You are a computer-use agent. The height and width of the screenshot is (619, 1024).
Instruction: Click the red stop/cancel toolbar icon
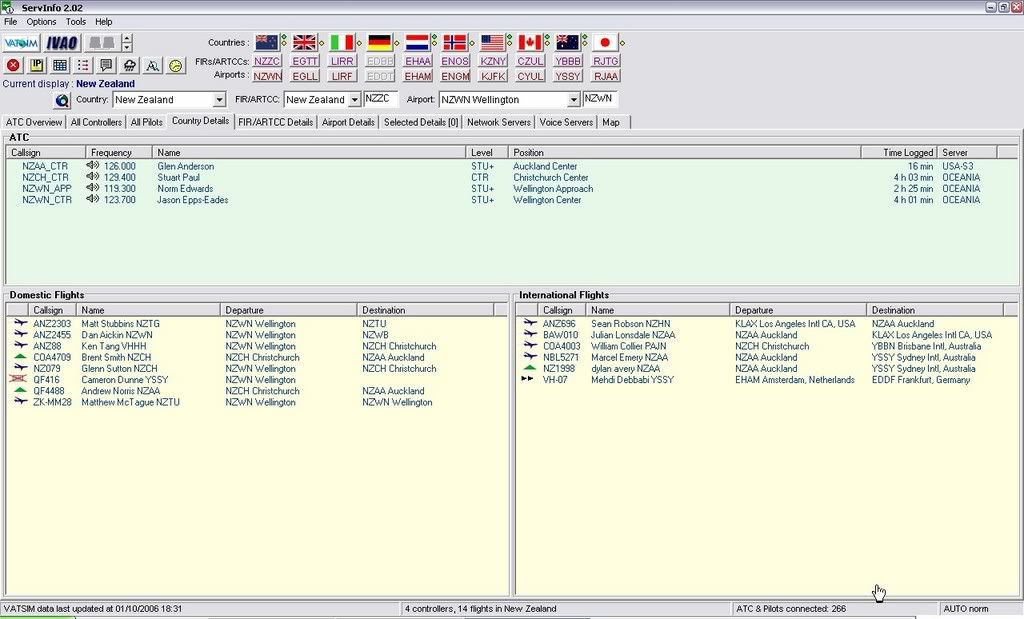pos(13,65)
